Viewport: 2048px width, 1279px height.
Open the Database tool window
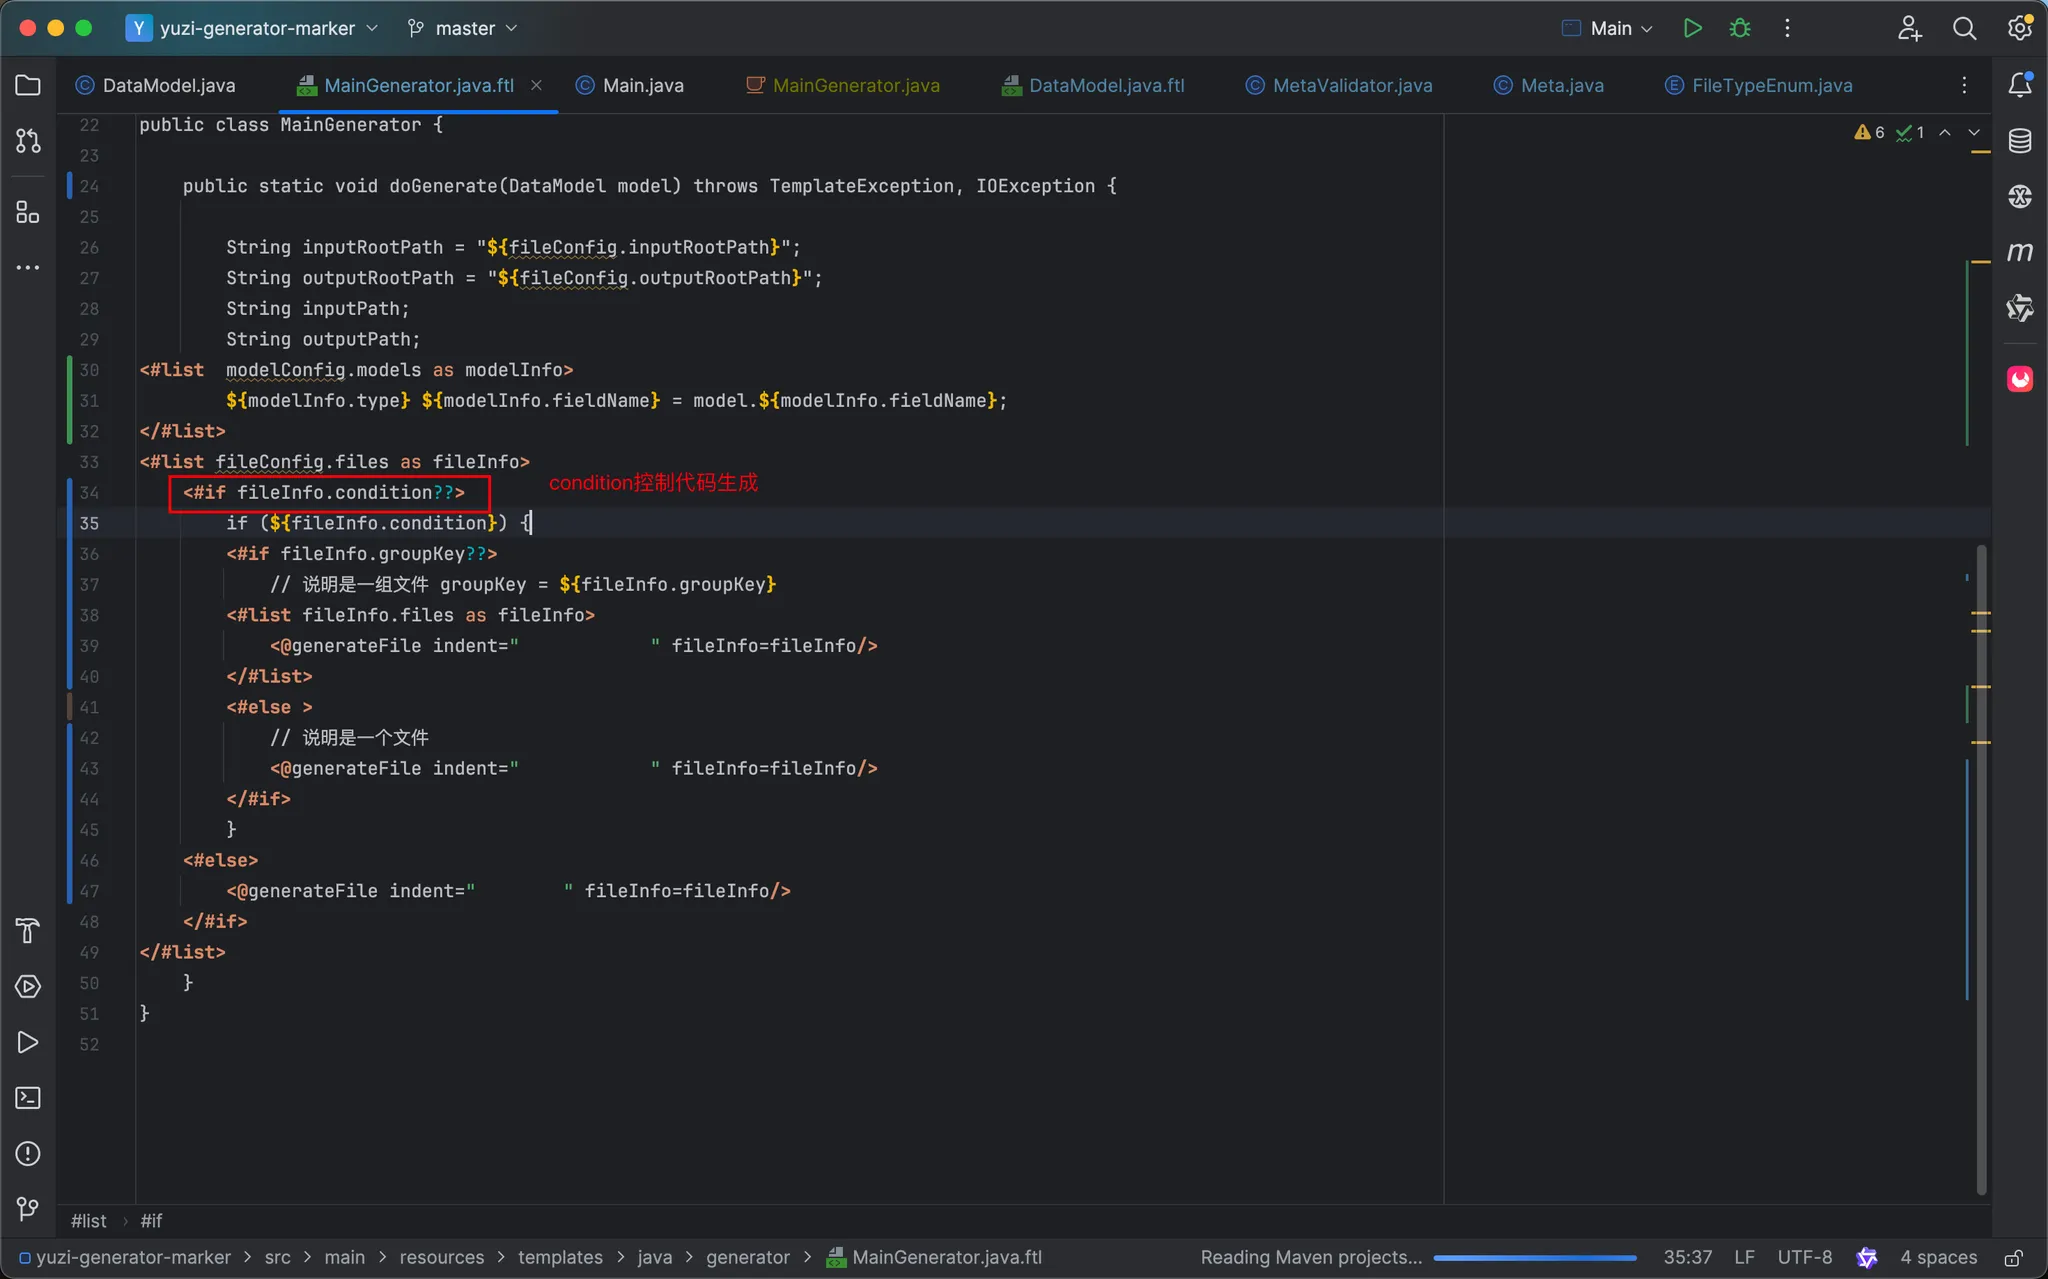(2019, 141)
